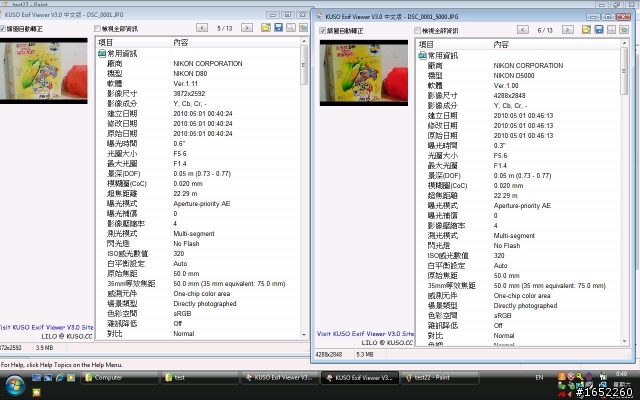Open the Windows Start orb
Viewport: 640px width, 400px height.
tap(15, 385)
